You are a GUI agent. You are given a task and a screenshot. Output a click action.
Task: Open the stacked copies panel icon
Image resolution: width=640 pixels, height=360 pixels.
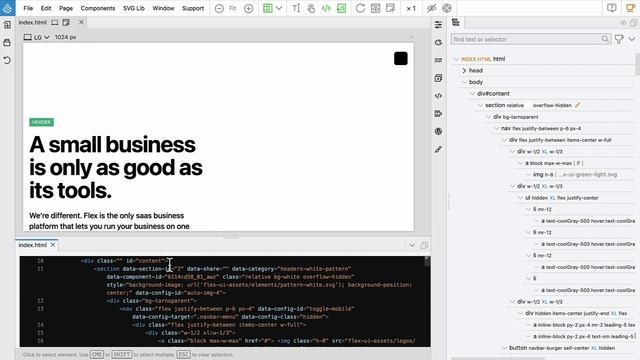pyautogui.click(x=438, y=78)
